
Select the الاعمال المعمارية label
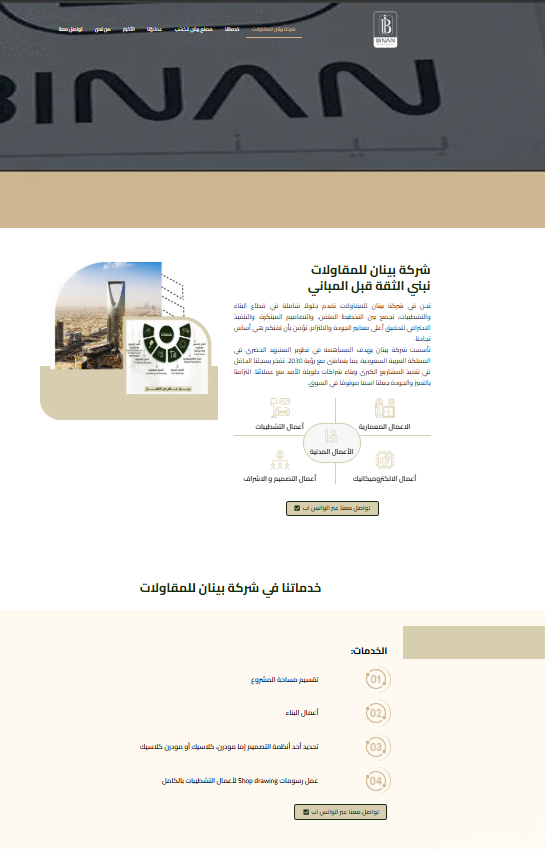[384, 427]
